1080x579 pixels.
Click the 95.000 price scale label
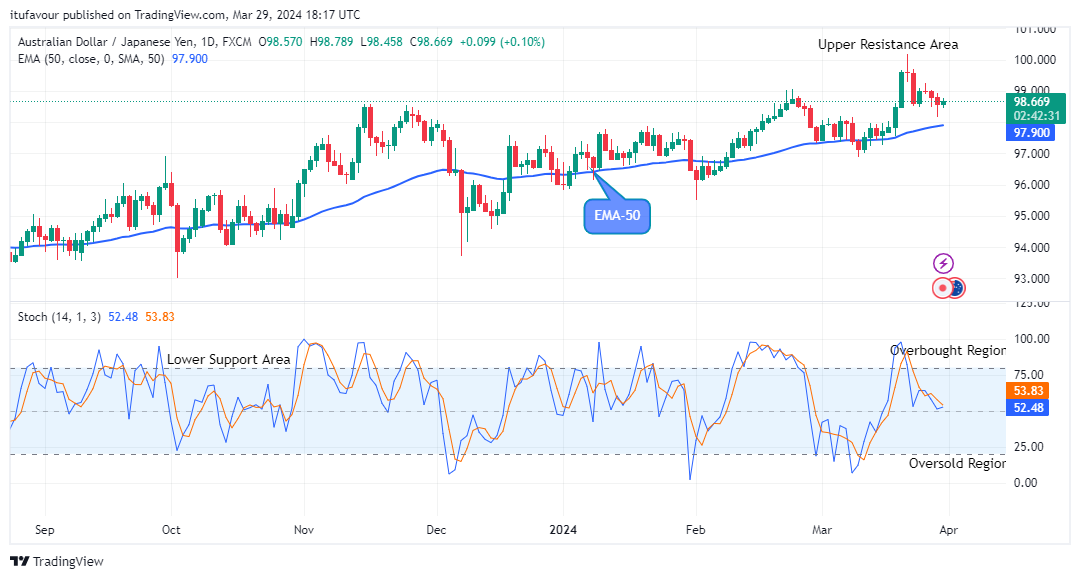tap(1032, 216)
